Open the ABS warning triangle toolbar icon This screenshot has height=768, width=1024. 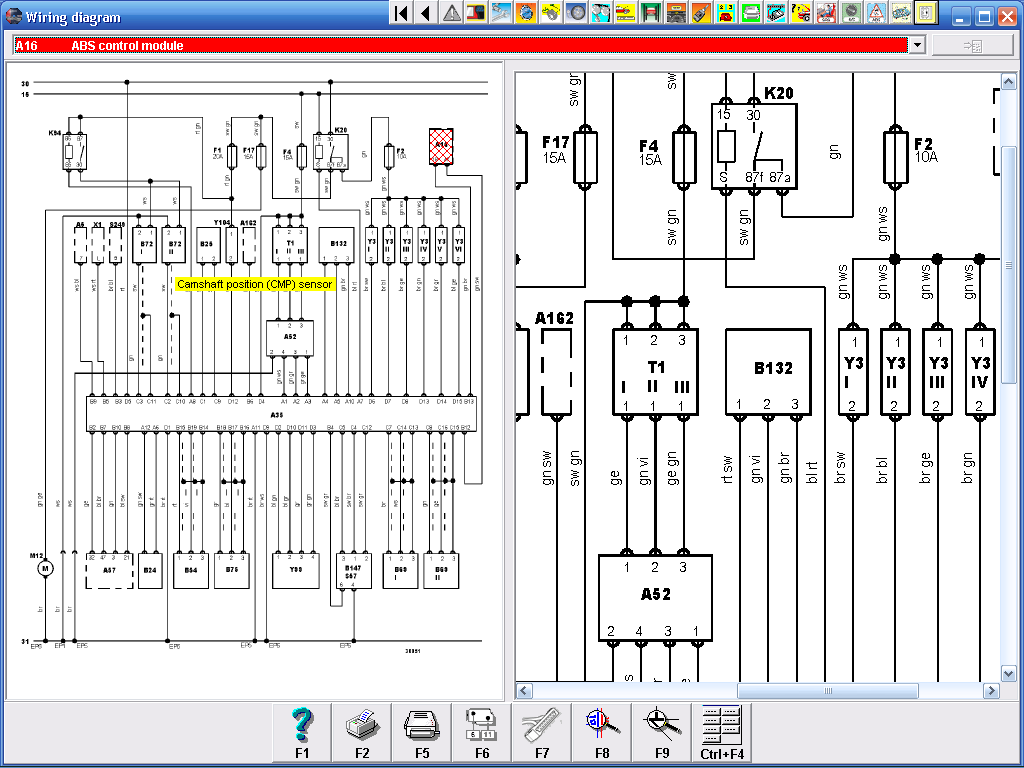(x=877, y=13)
